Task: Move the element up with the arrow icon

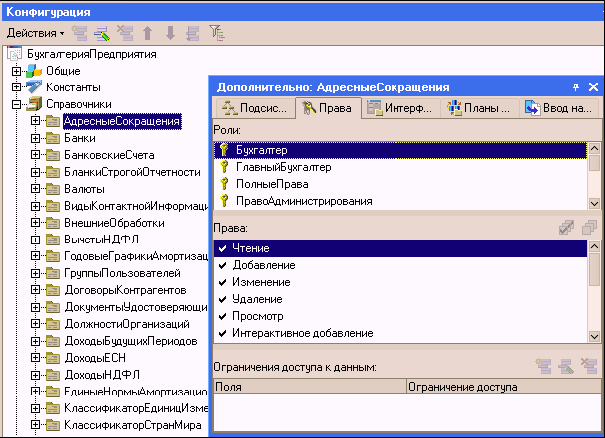Action: [147, 33]
